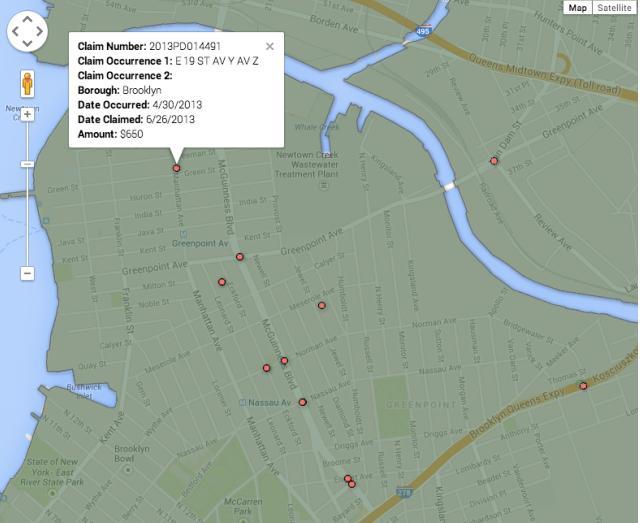Select lower marker near Engert Ave
This screenshot has height=523, width=640.
[x=352, y=484]
